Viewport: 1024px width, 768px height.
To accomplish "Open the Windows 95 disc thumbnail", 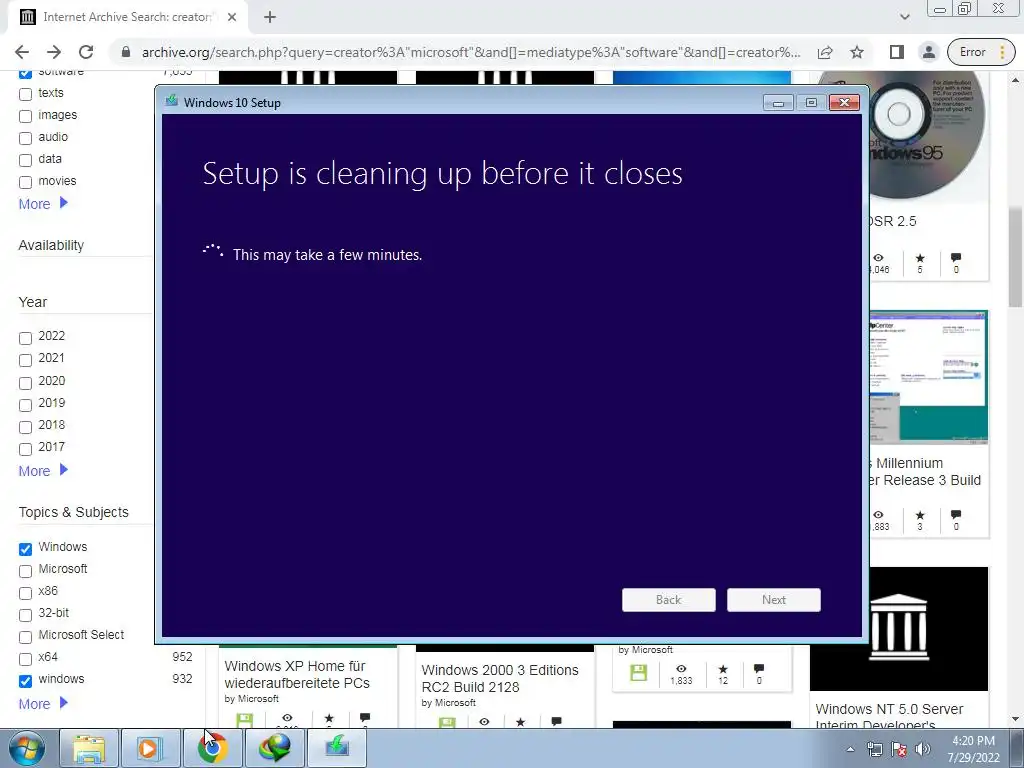I will click(927, 134).
